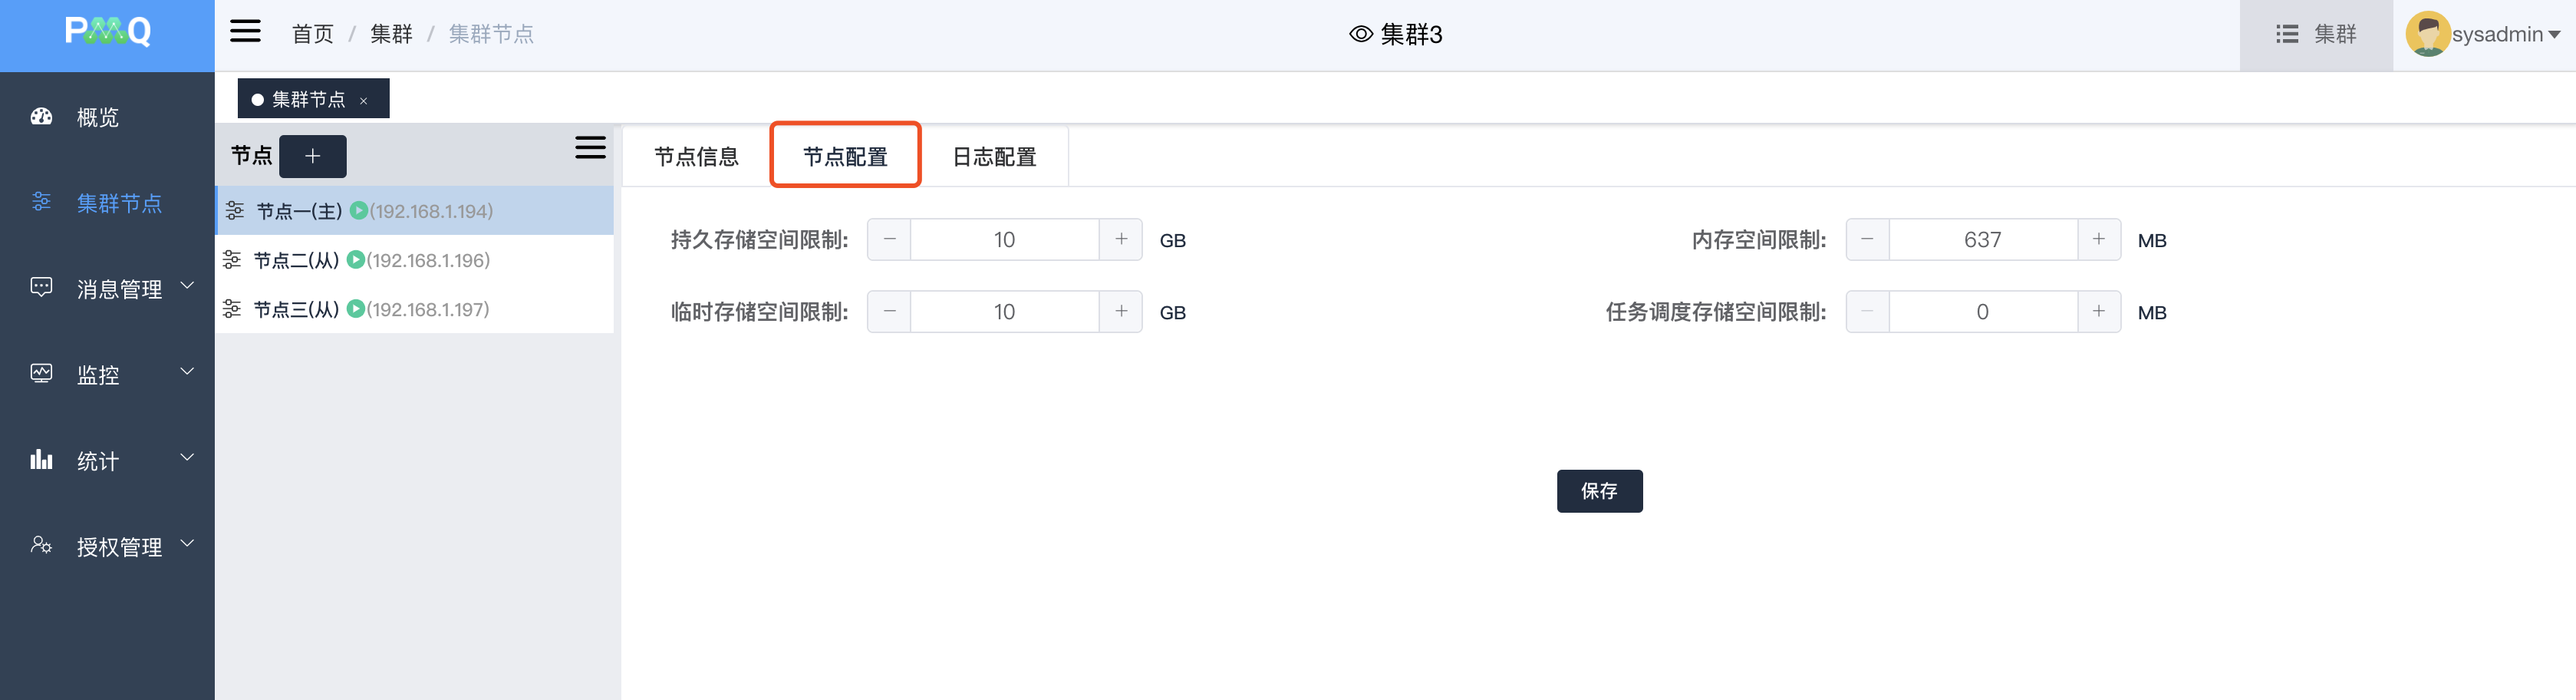Viewport: 2576px width, 700px height.
Task: Switch to the 日志配置 tab
Action: (994, 156)
